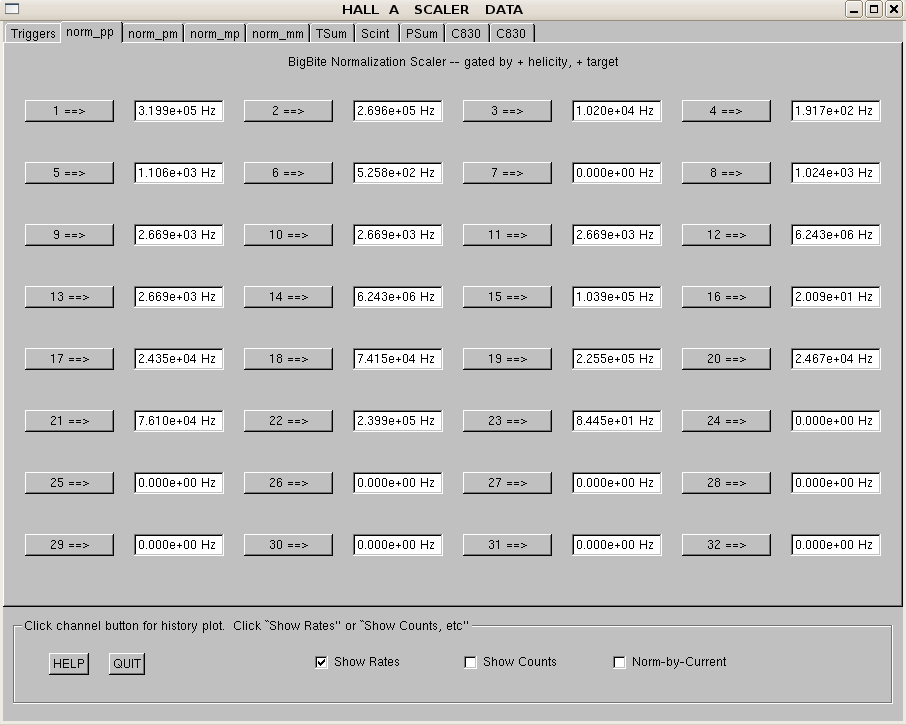906x725 pixels.
Task: Select the norm_pp tab
Action: click(x=90, y=32)
